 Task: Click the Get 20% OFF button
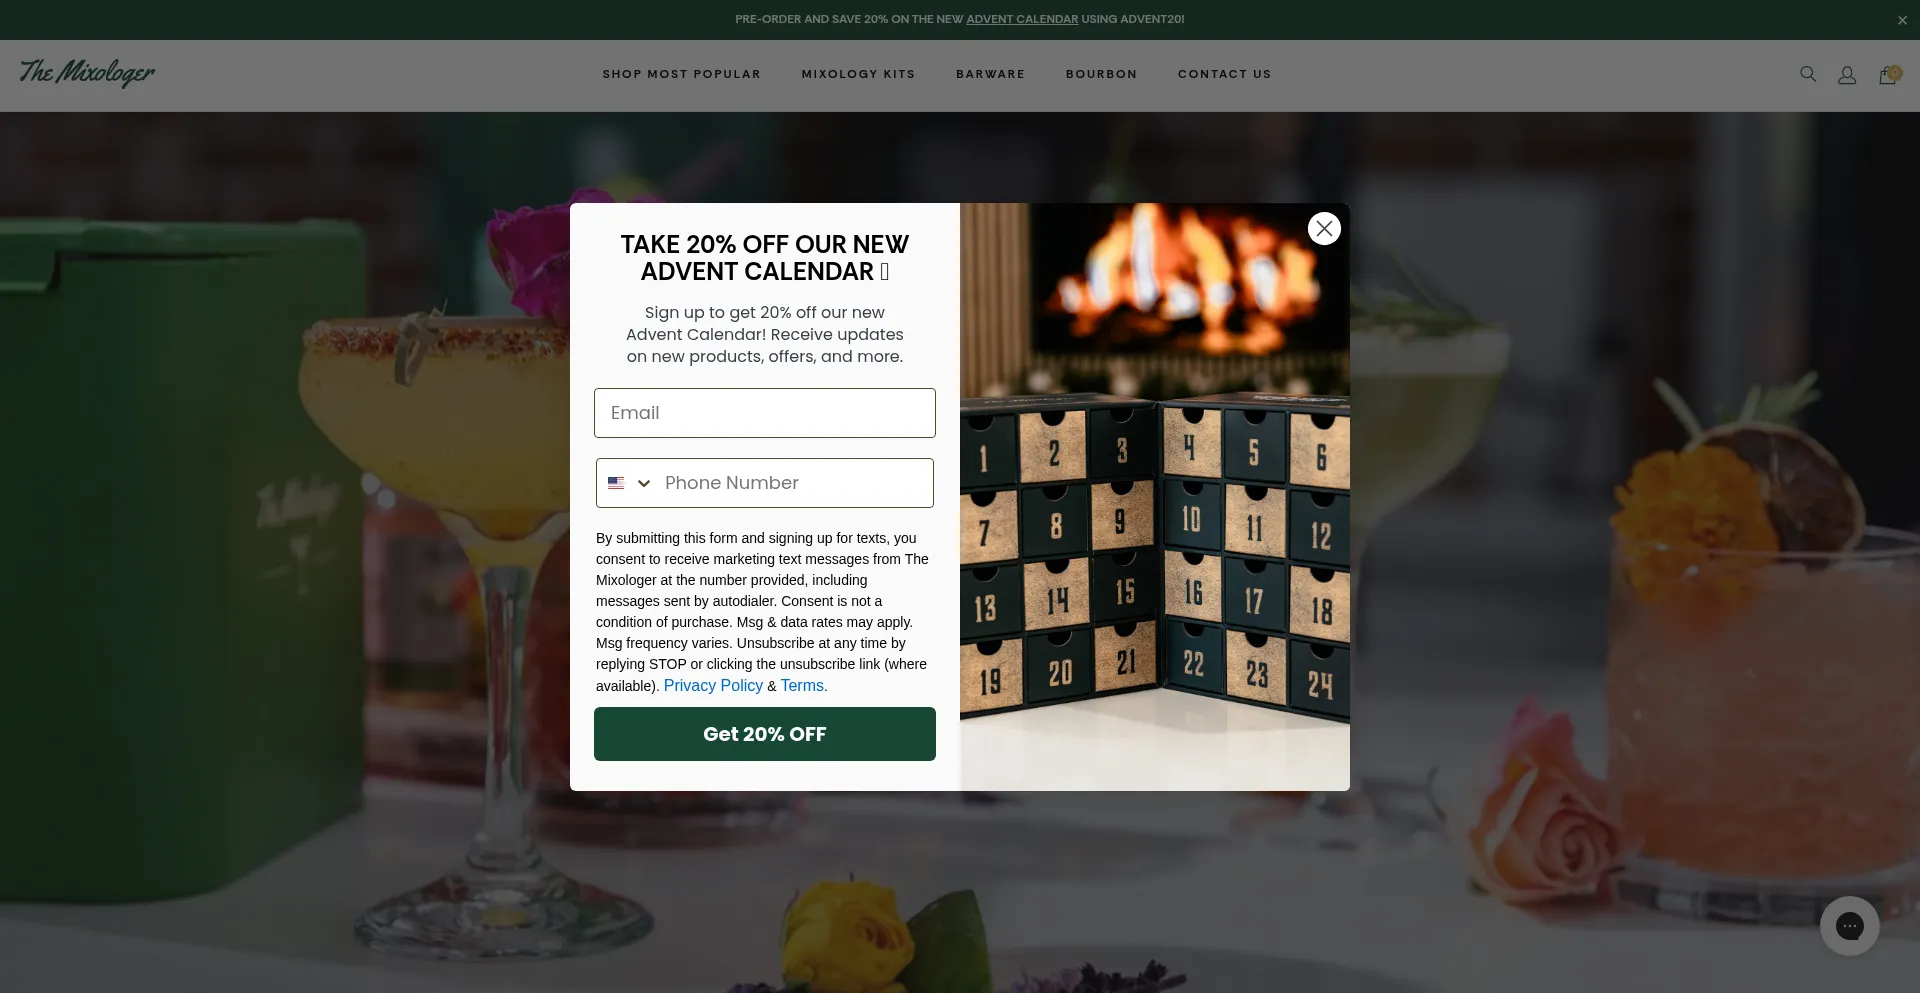tap(765, 734)
